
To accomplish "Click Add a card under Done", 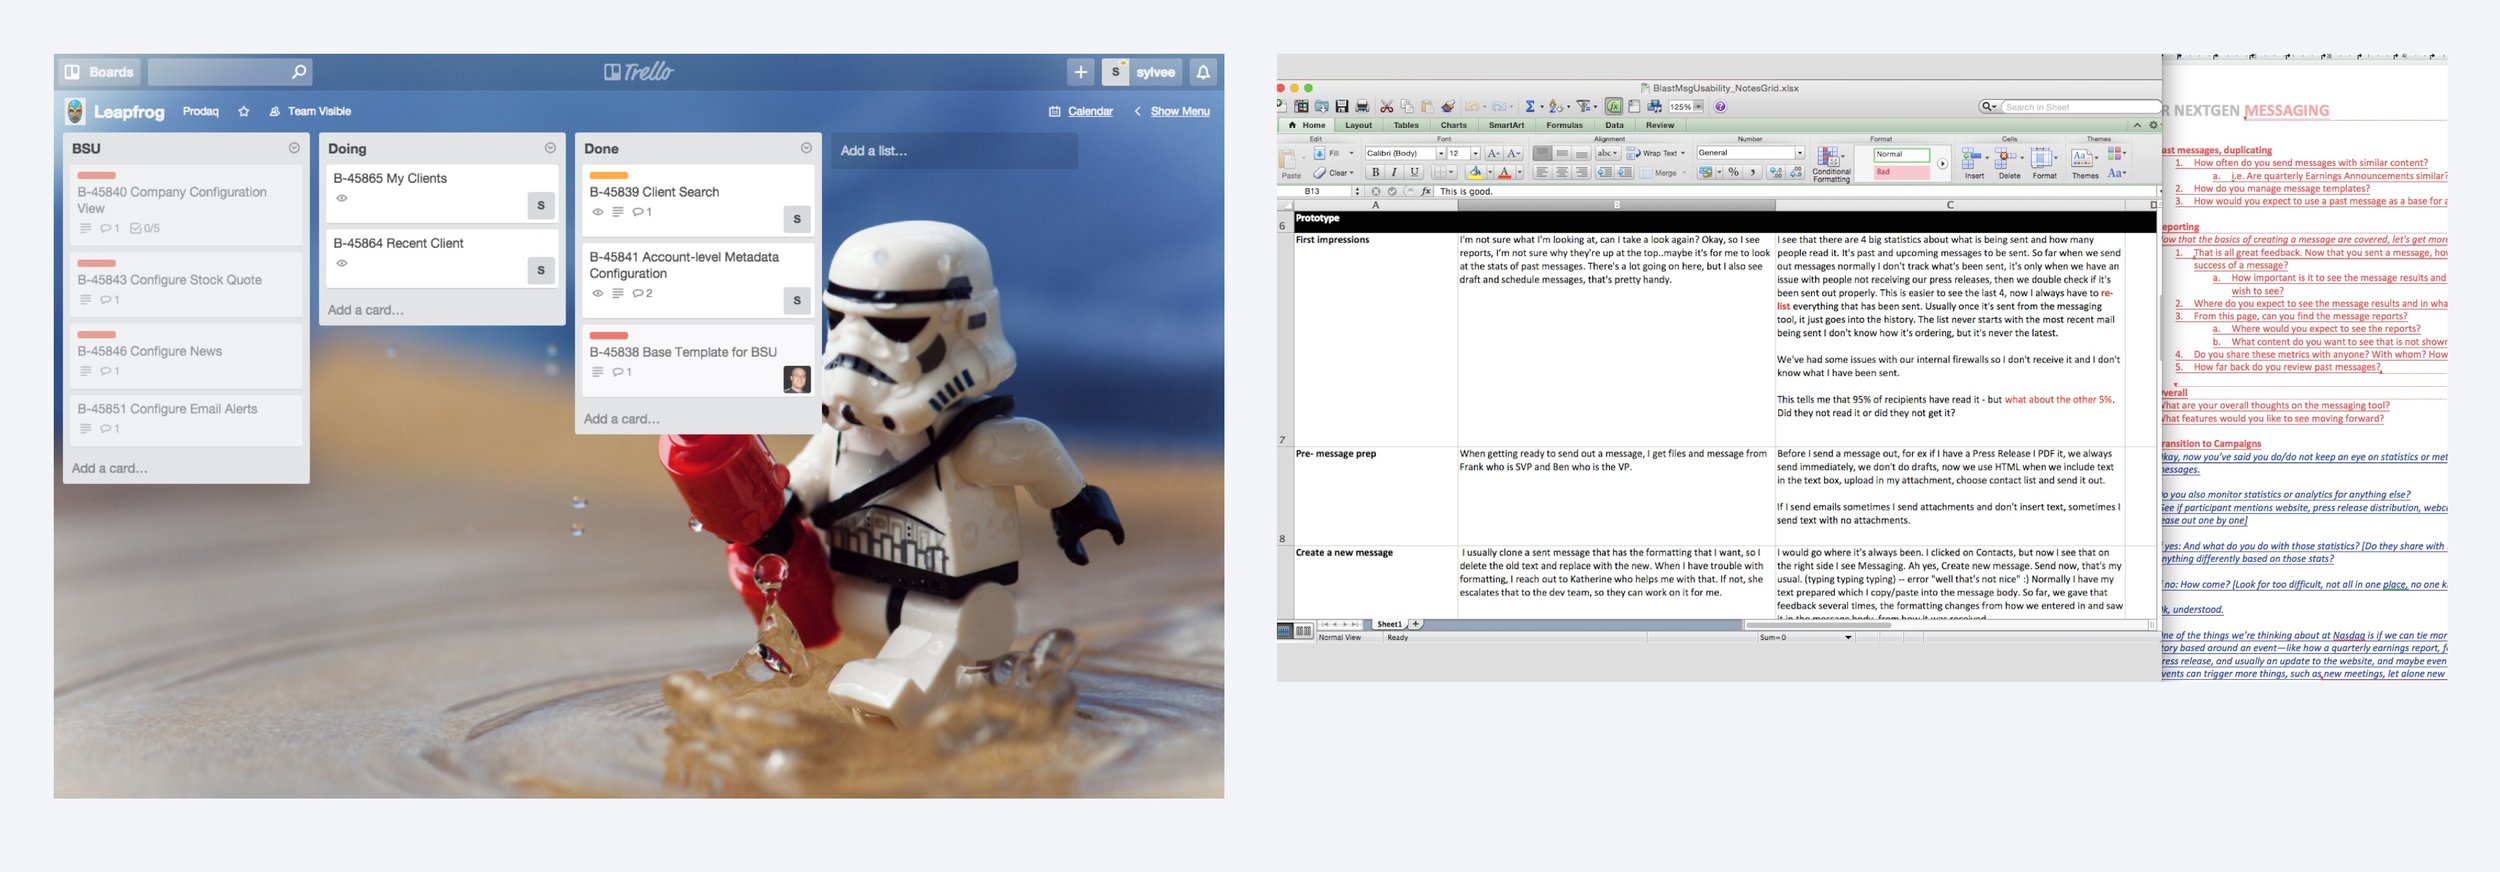I will 622,419.
